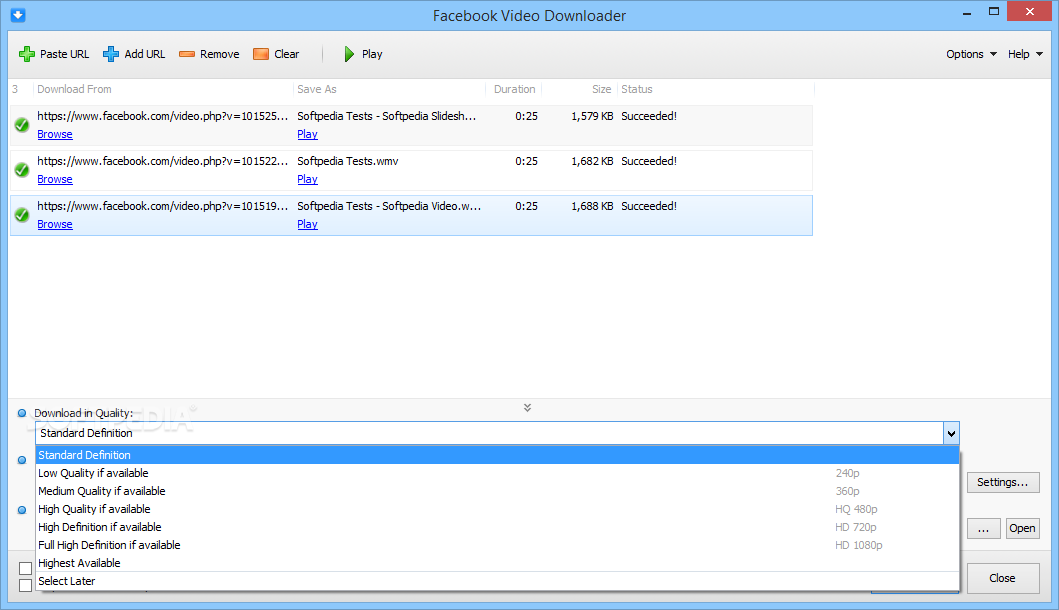
Task: Select Standard Definition in the quality list
Action: point(497,455)
